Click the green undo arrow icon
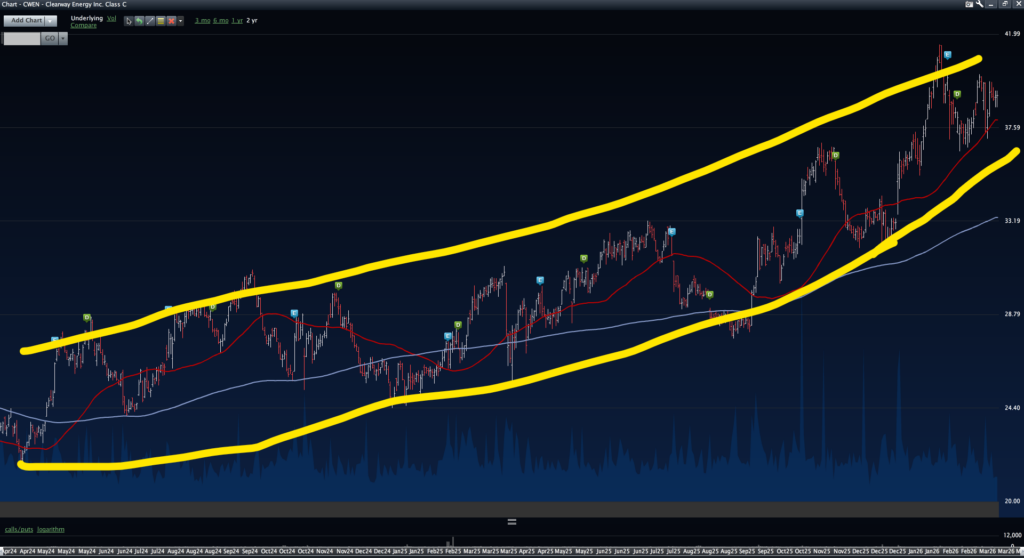The height and width of the screenshot is (558, 1024). click(139, 20)
